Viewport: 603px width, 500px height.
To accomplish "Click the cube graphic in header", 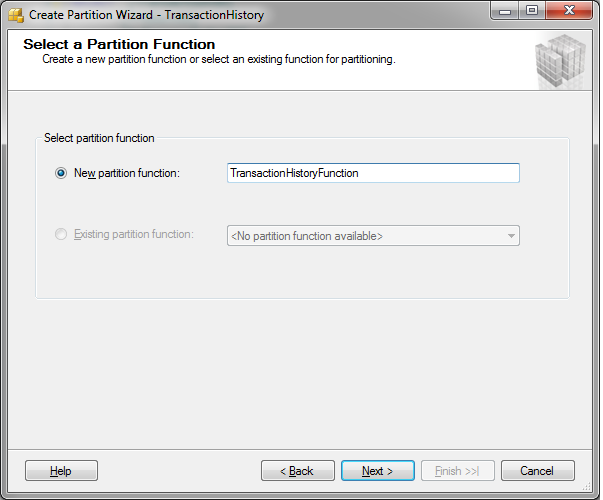I will (561, 61).
